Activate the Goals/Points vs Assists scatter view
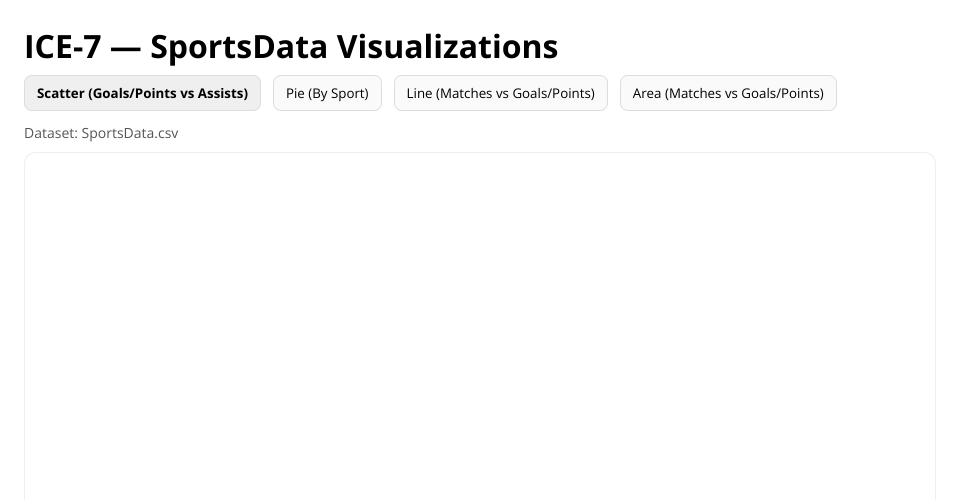The height and width of the screenshot is (500, 960). (142, 93)
